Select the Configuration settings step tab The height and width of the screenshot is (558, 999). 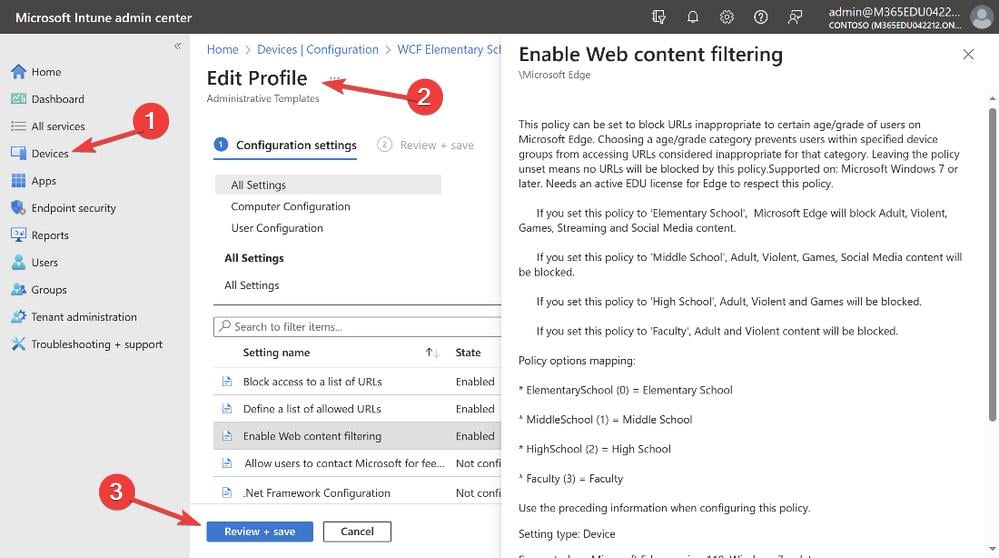pos(285,145)
